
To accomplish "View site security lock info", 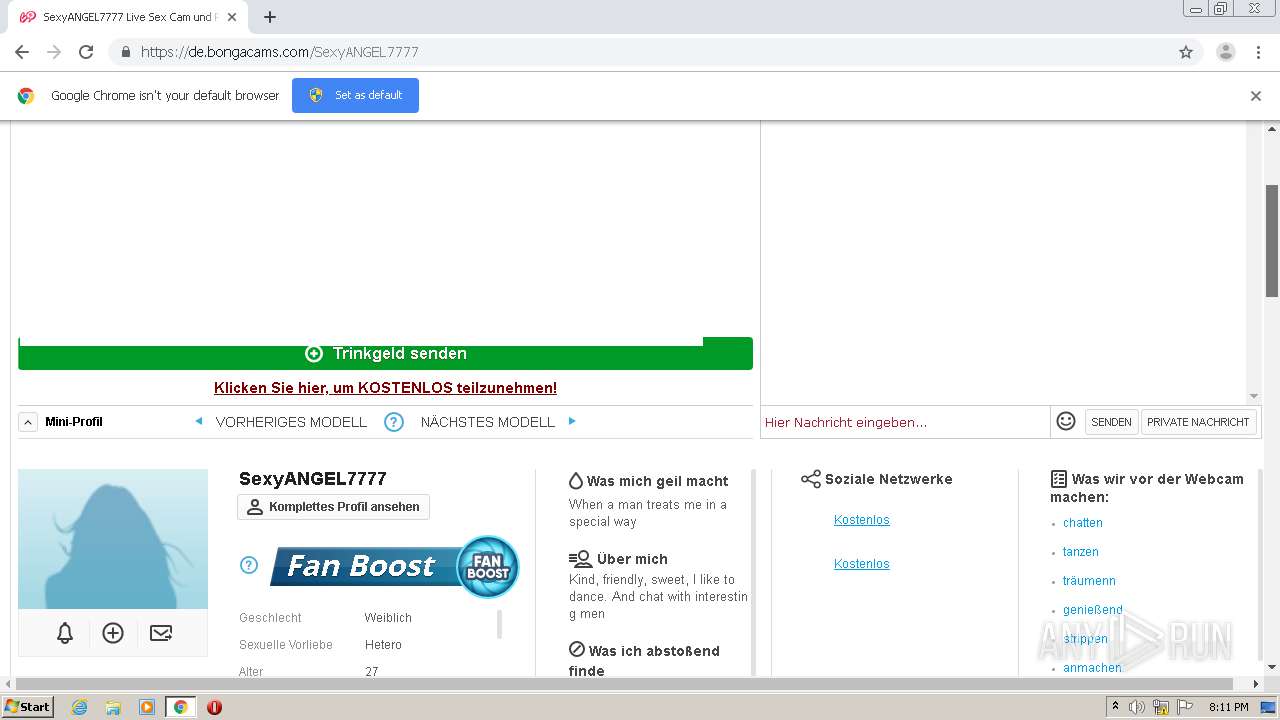I will pos(125,52).
